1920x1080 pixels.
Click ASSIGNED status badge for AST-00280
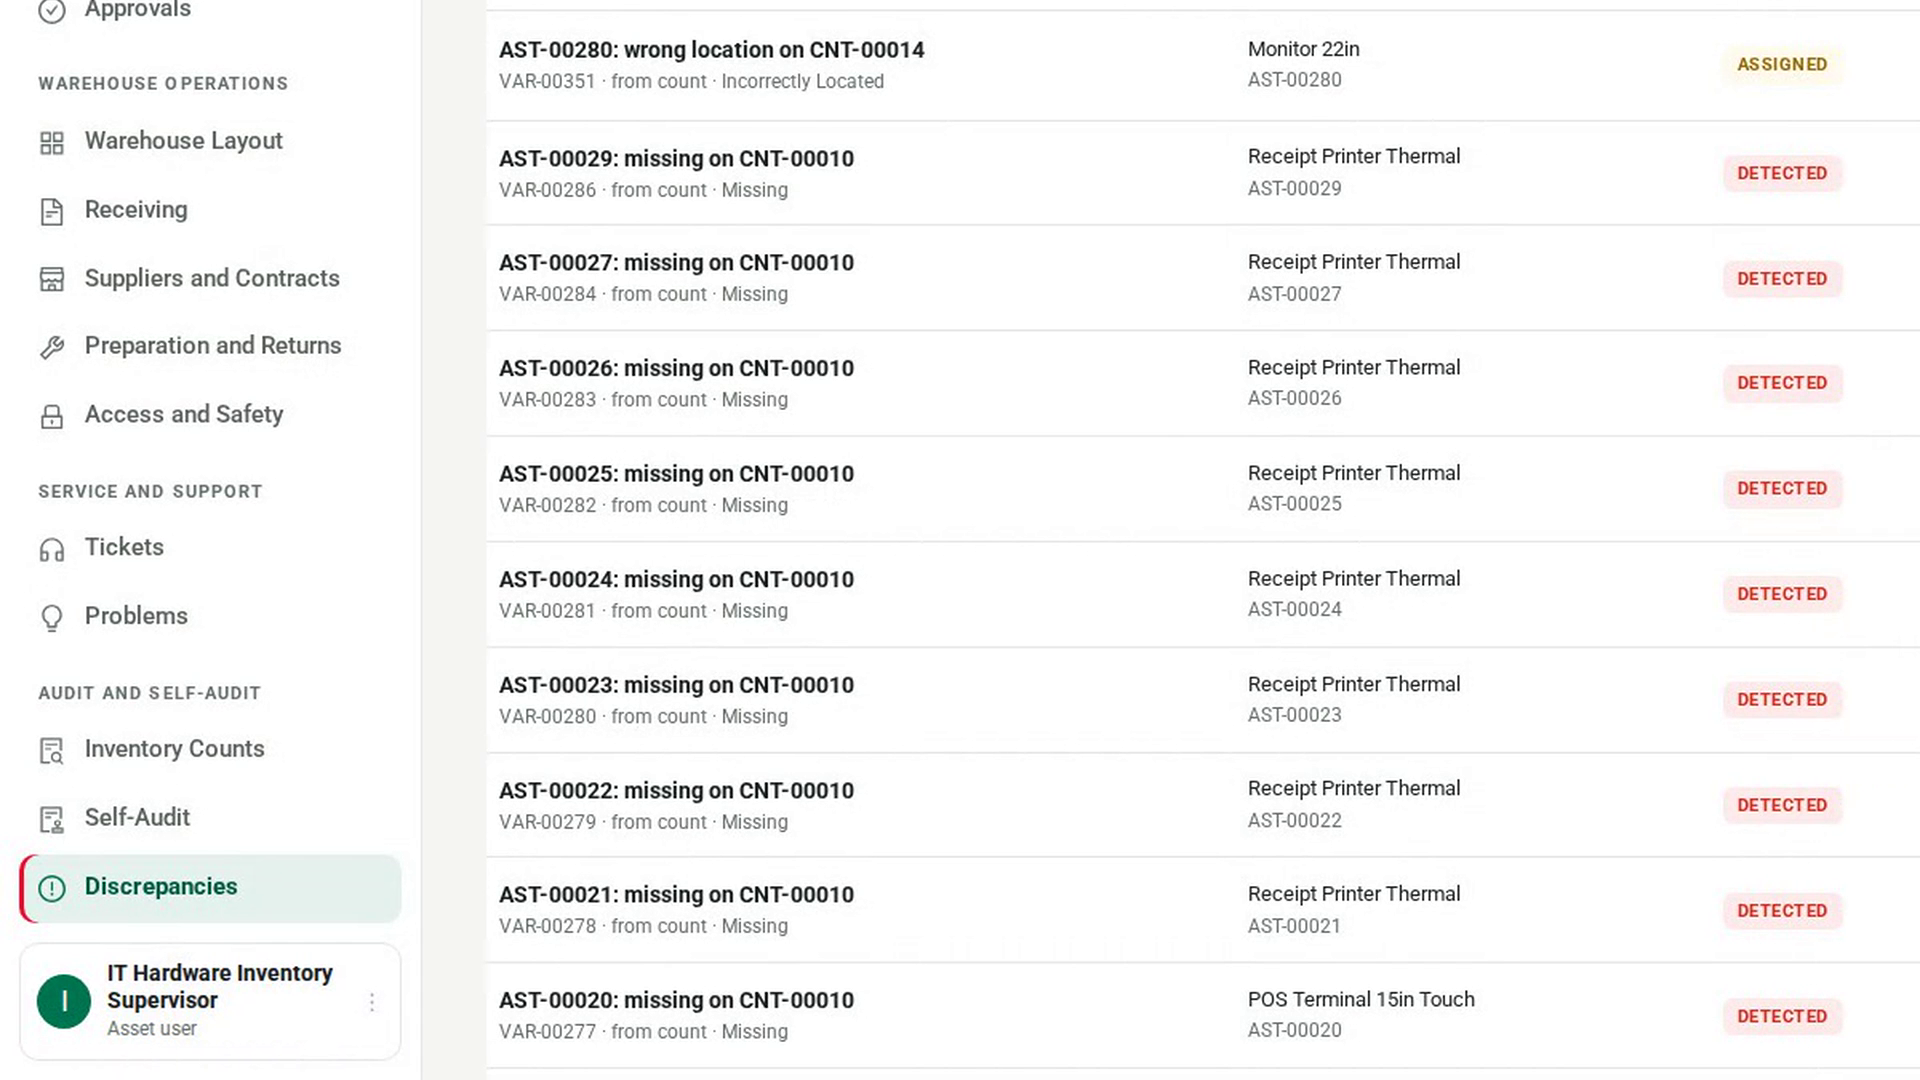[x=1782, y=65]
